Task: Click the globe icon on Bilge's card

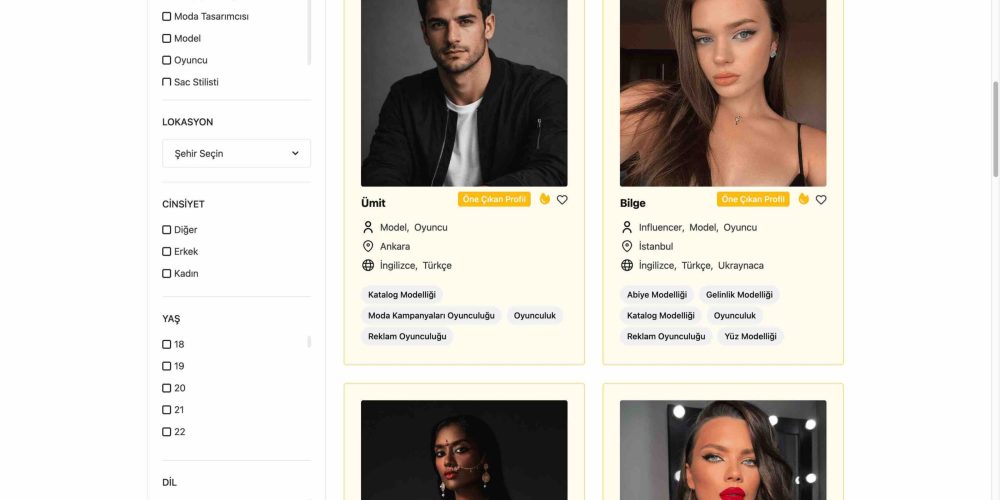Action: click(x=627, y=265)
